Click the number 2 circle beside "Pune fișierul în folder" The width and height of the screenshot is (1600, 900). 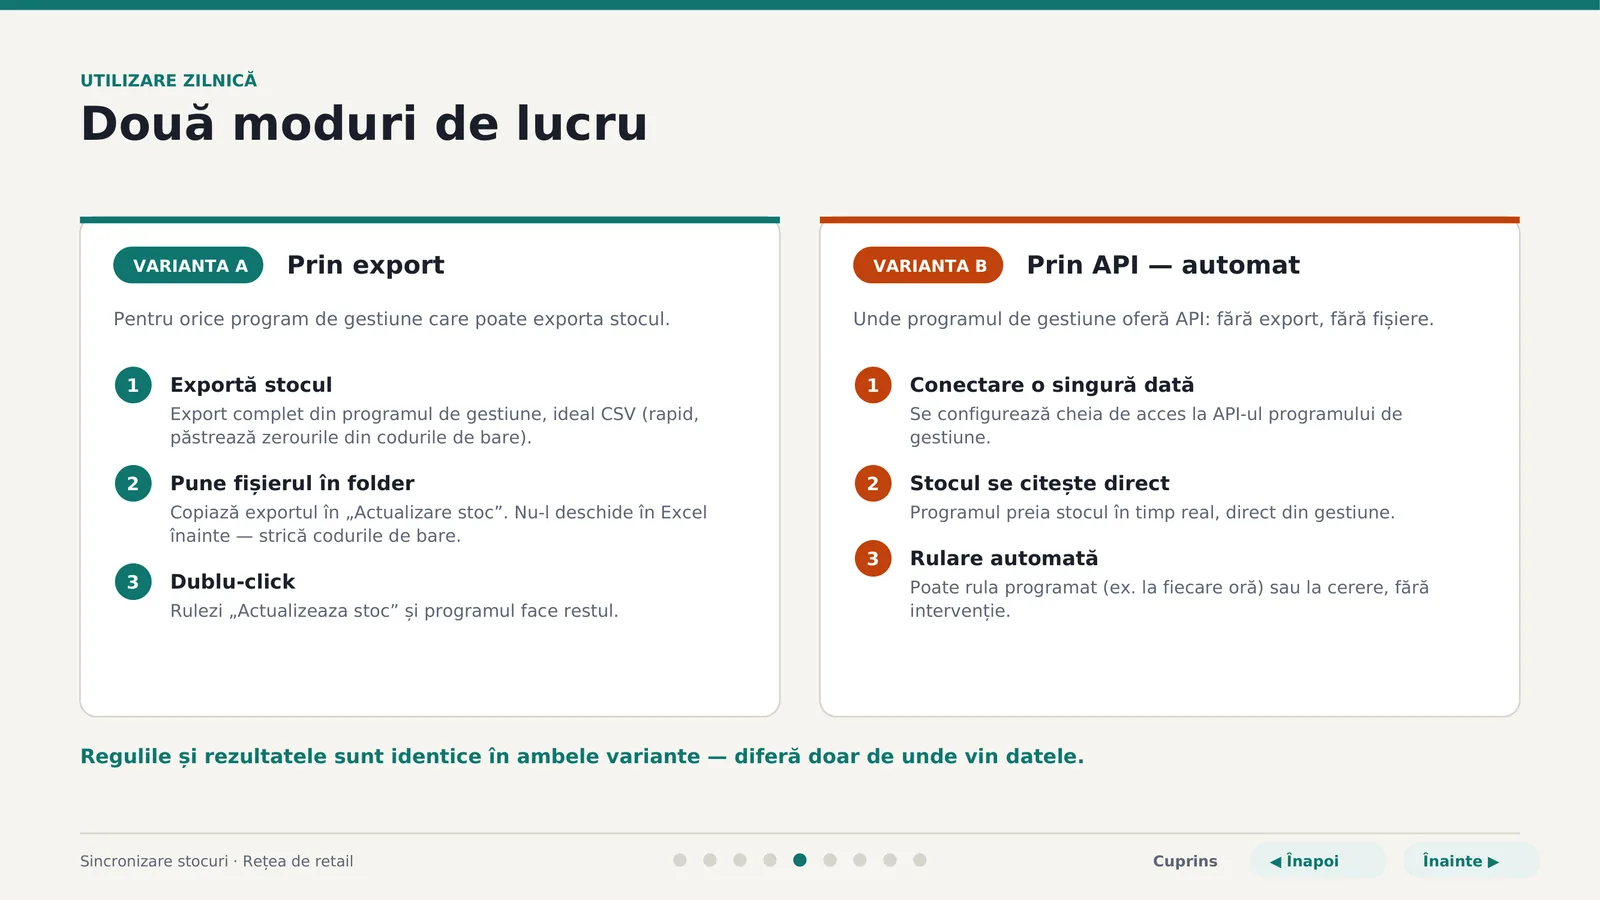(133, 484)
